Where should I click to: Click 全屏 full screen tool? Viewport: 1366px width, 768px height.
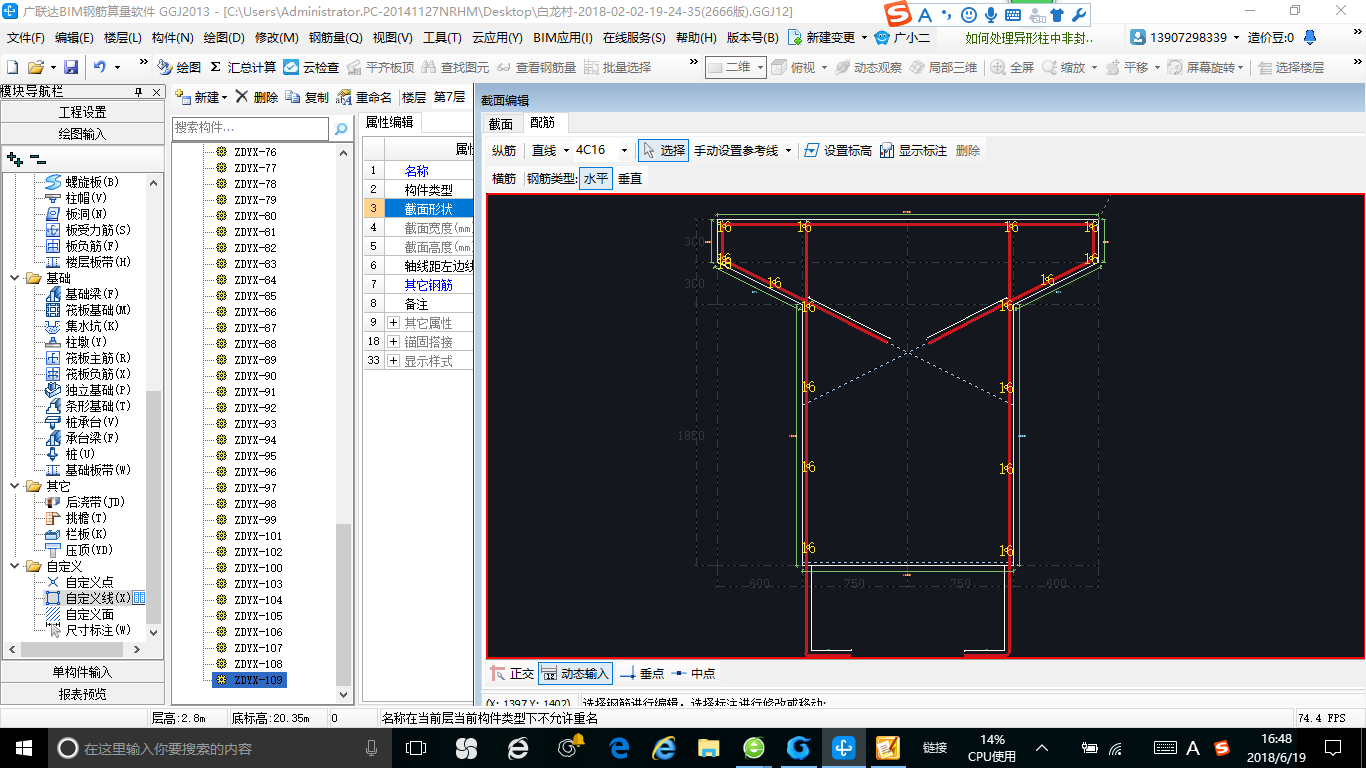click(x=1012, y=67)
